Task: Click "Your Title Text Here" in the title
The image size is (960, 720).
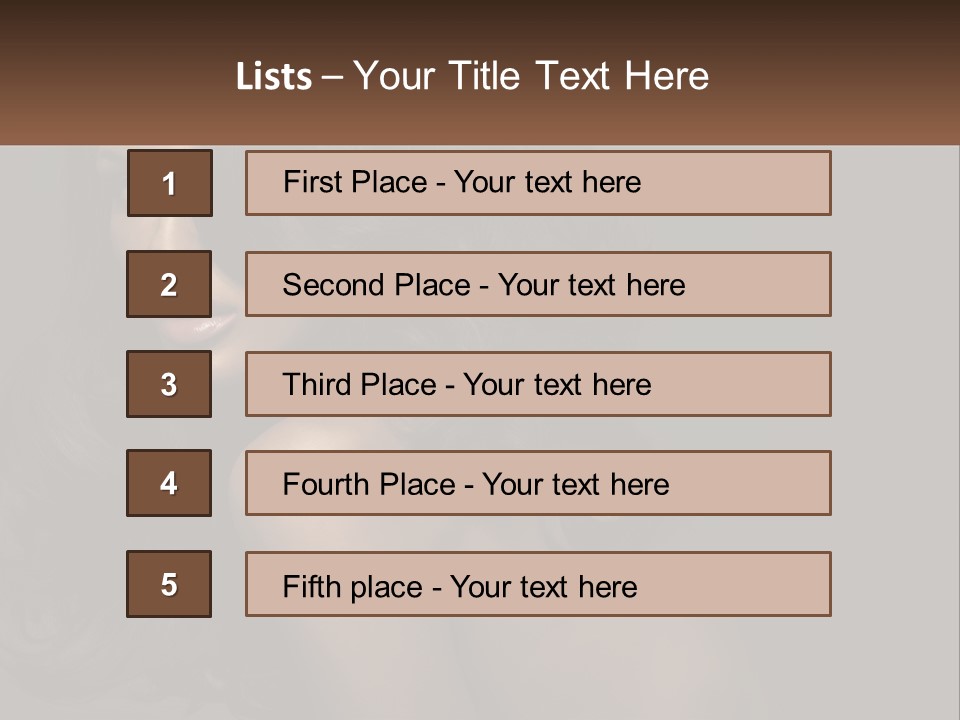Action: [531, 76]
